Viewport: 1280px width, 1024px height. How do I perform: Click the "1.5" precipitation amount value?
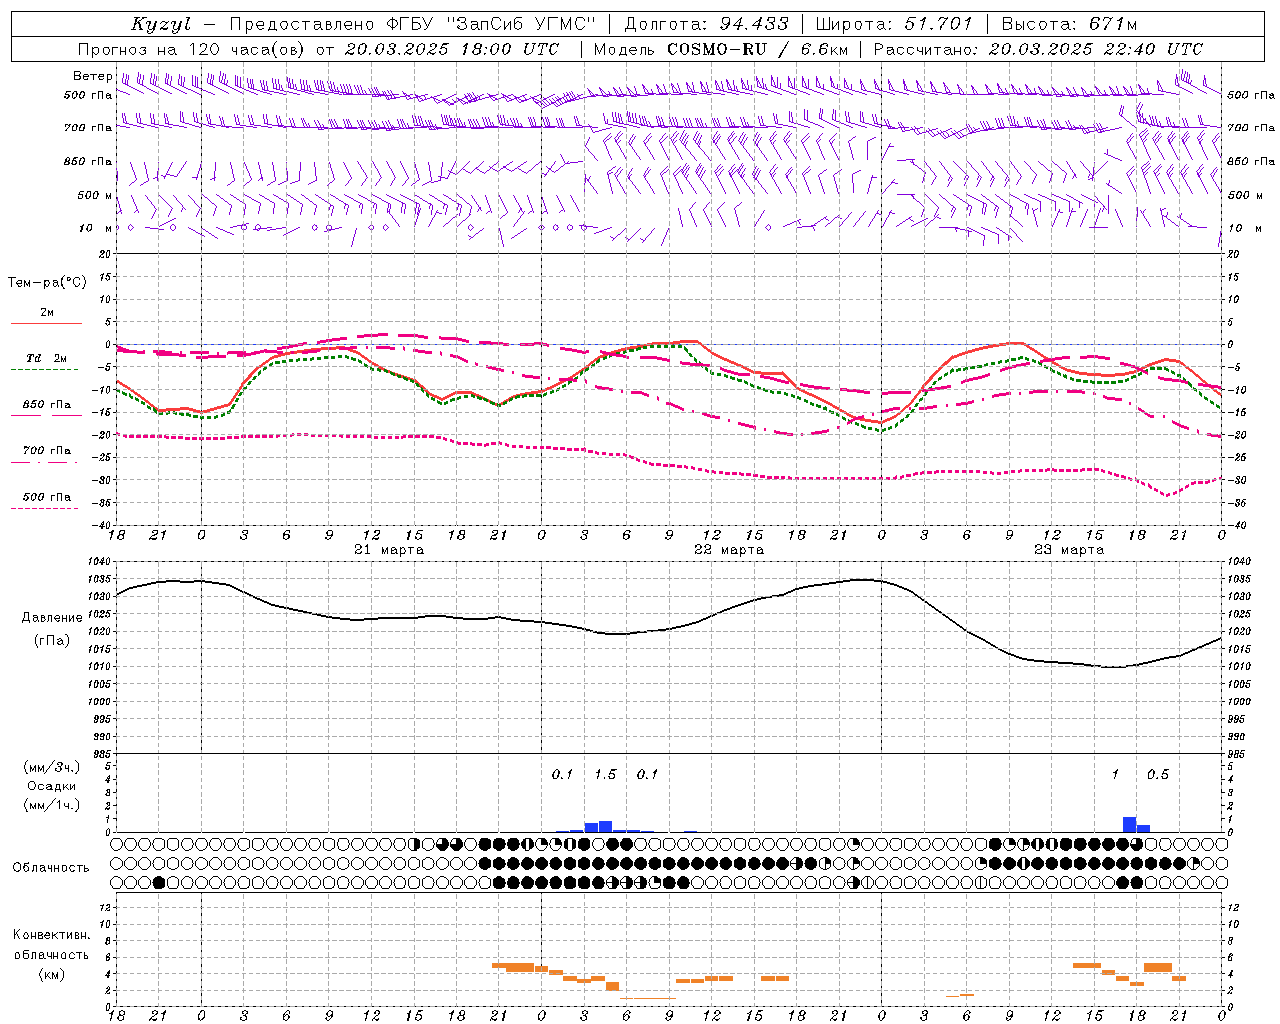pyautogui.click(x=605, y=775)
